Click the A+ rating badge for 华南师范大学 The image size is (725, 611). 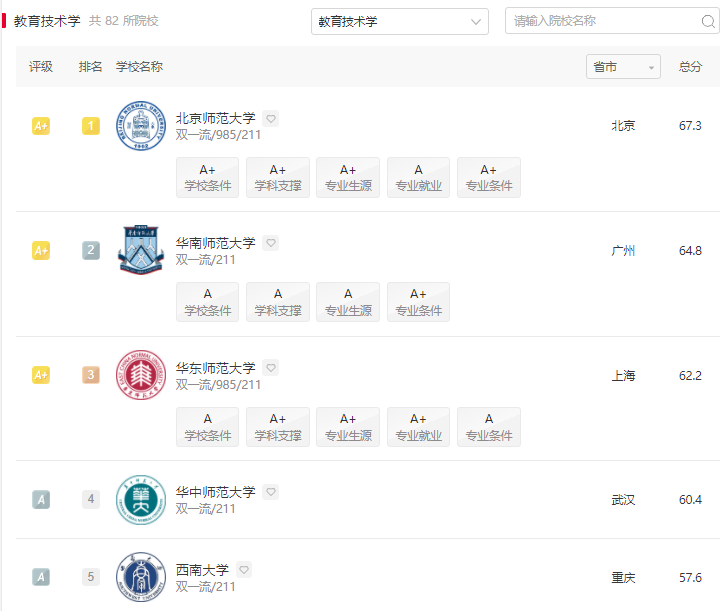41,251
